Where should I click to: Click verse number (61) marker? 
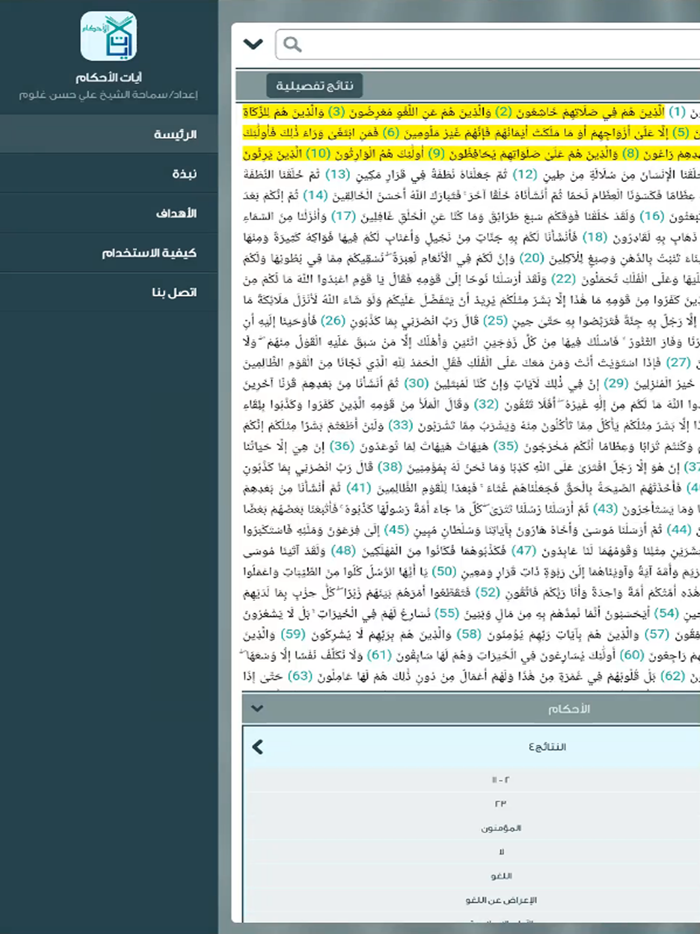[x=378, y=654]
